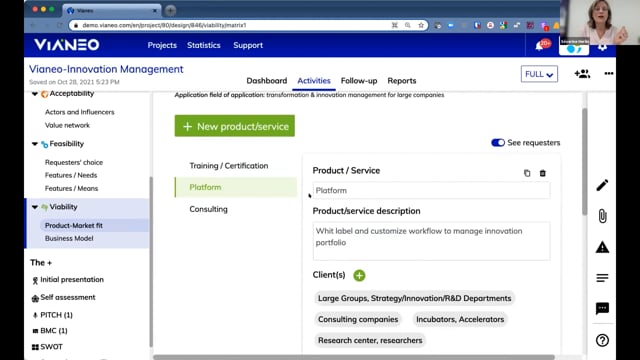The height and width of the screenshot is (360, 640).
Task: Open Features / Needs
Action: click(71, 175)
